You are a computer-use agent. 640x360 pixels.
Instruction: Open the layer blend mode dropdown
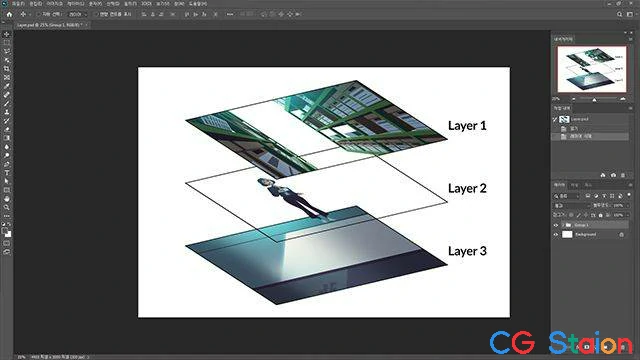click(x=571, y=206)
